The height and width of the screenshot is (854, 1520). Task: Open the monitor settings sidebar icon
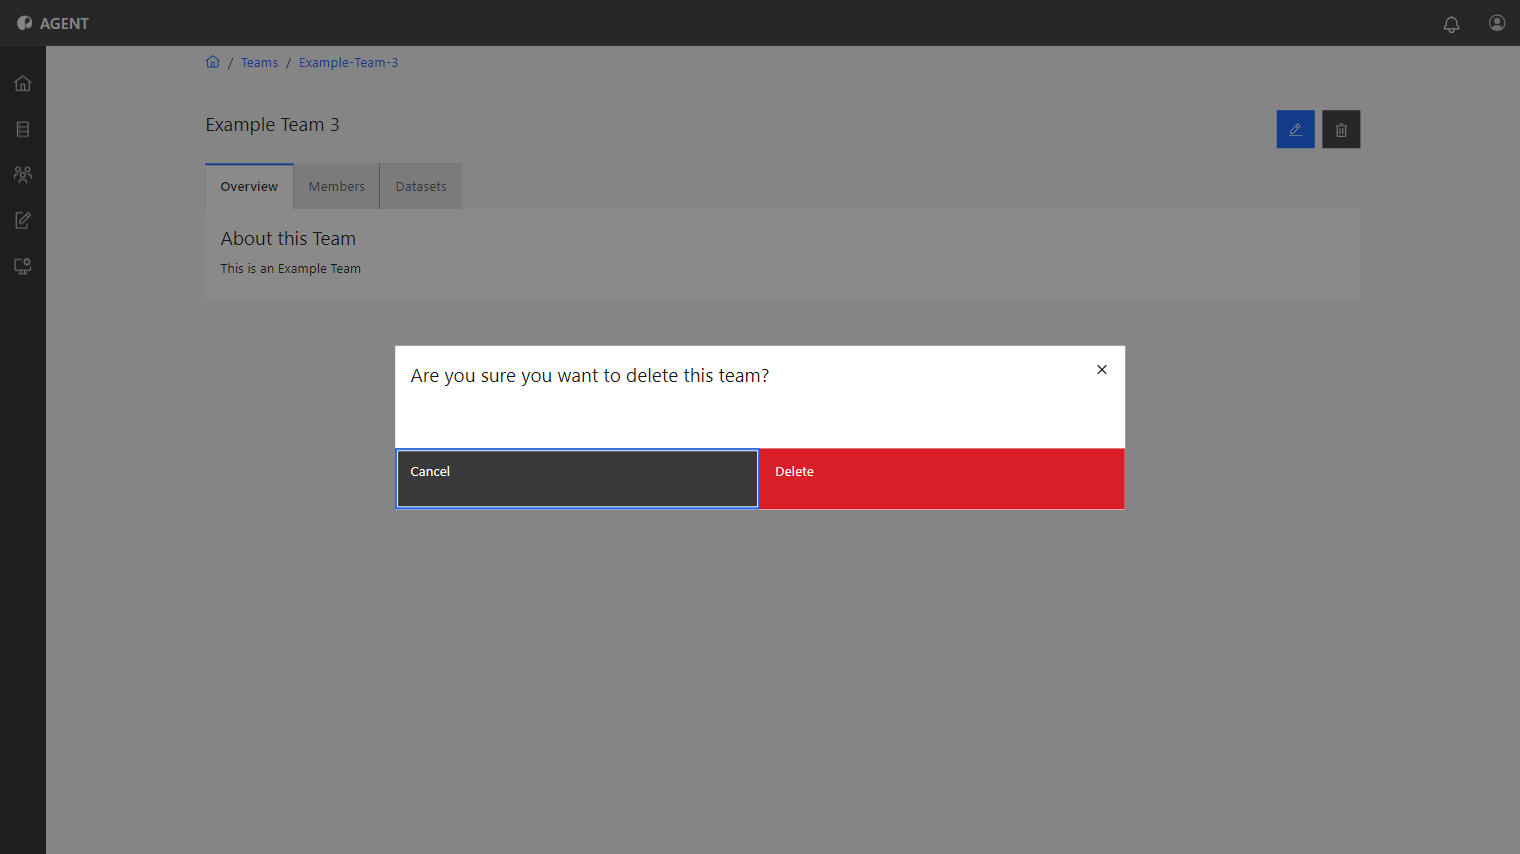coord(23,266)
